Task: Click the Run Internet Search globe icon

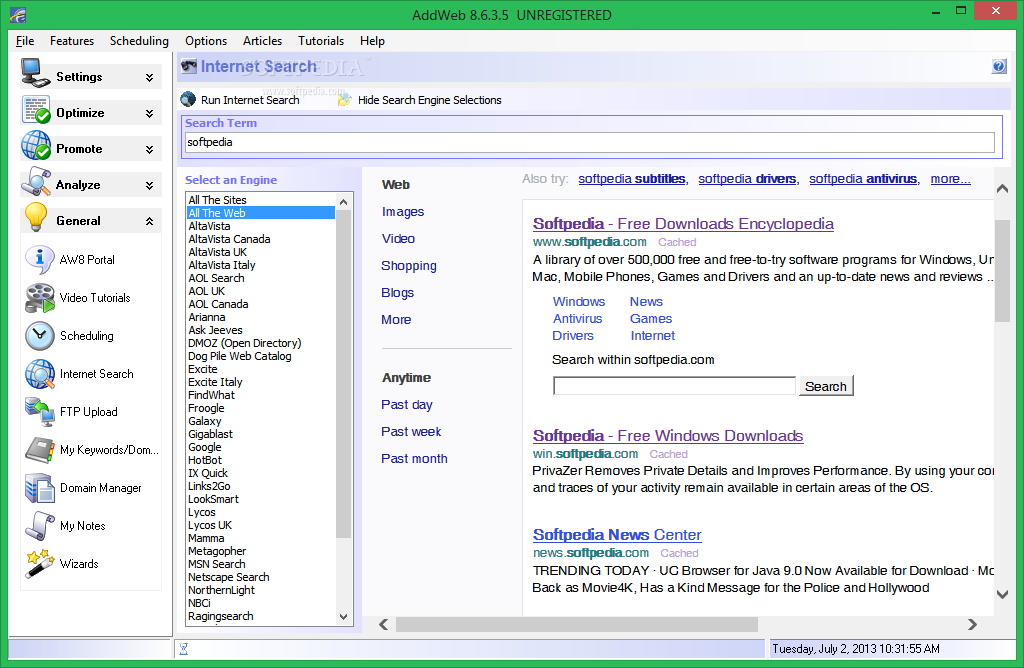Action: click(188, 99)
